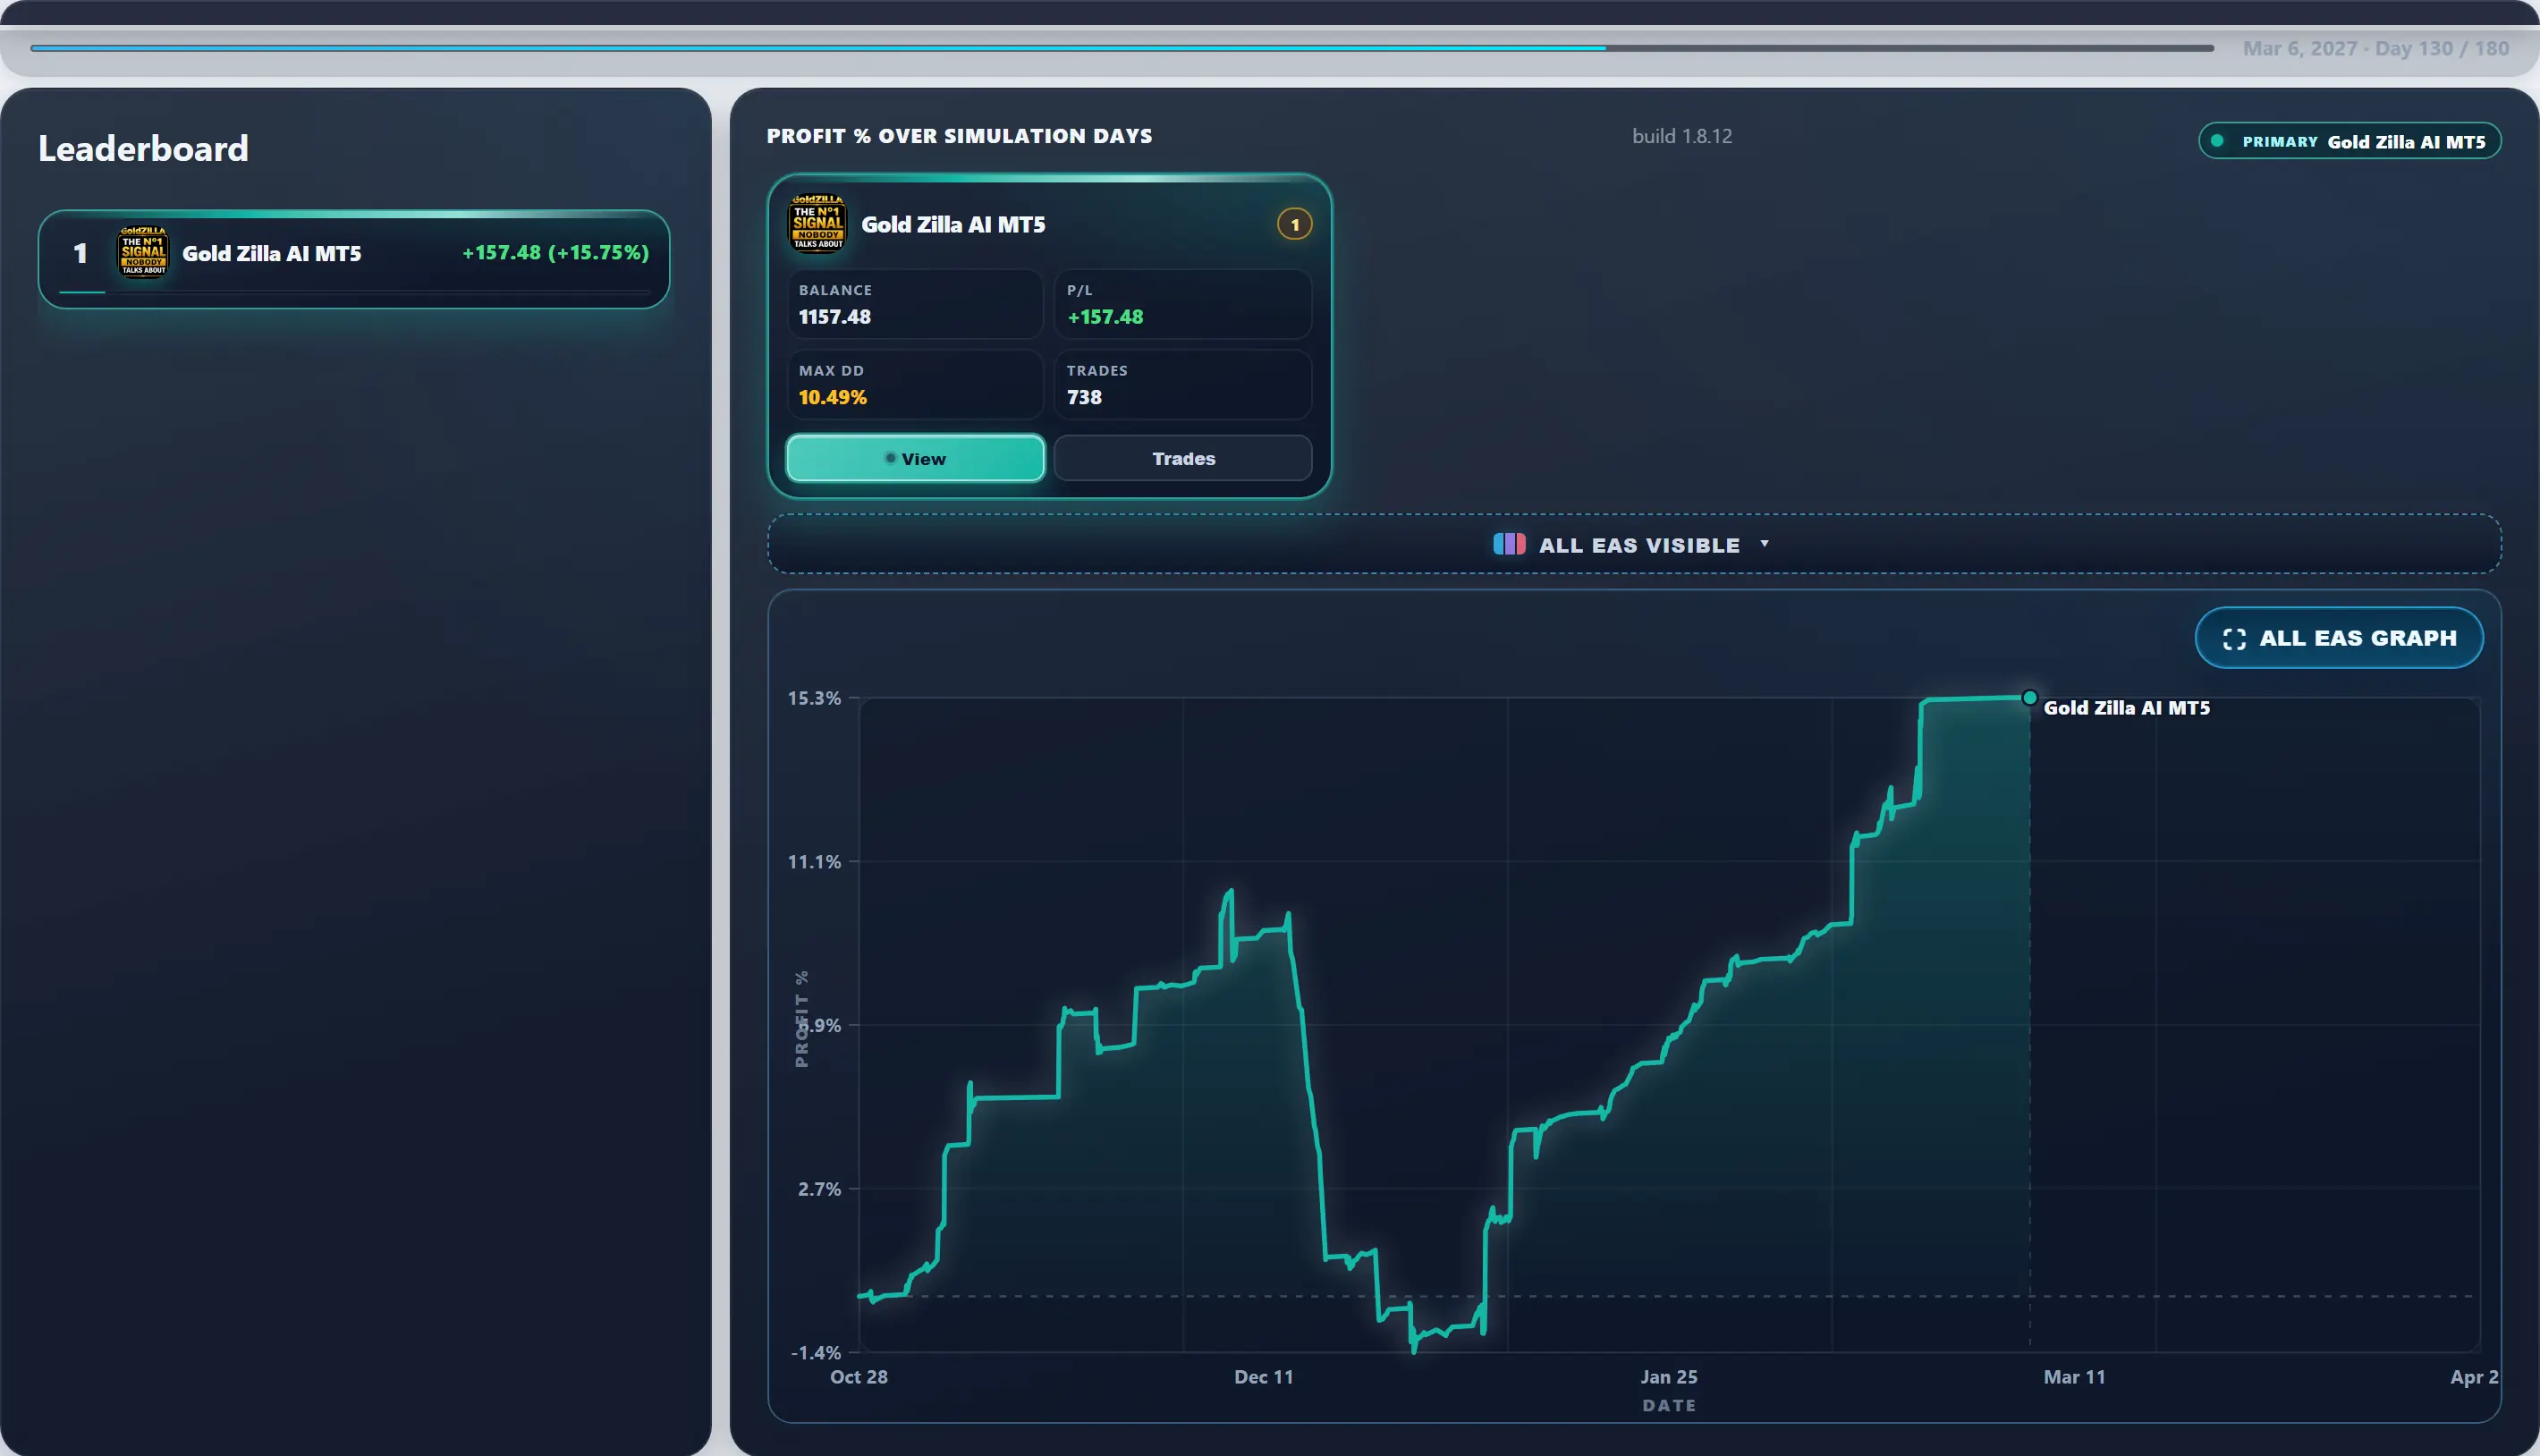Click the fullscreen bracket icon in ALL EAS GRAPH

[x=2234, y=639]
